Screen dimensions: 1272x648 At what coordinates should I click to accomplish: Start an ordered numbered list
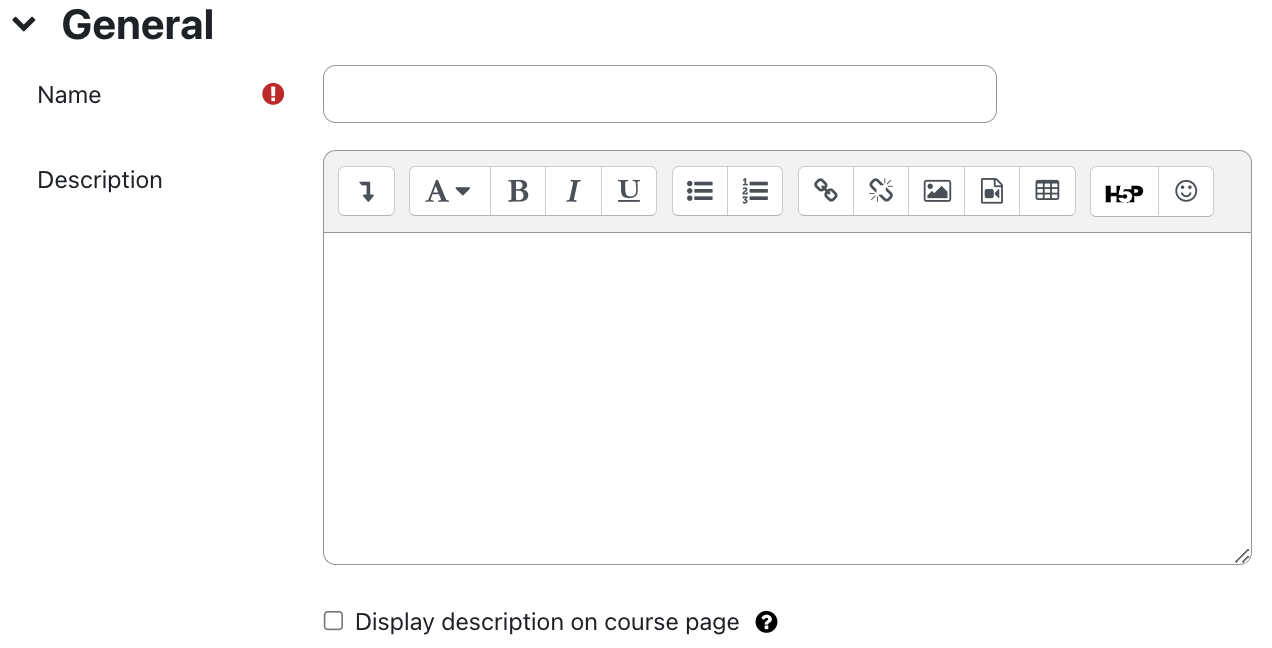[755, 191]
